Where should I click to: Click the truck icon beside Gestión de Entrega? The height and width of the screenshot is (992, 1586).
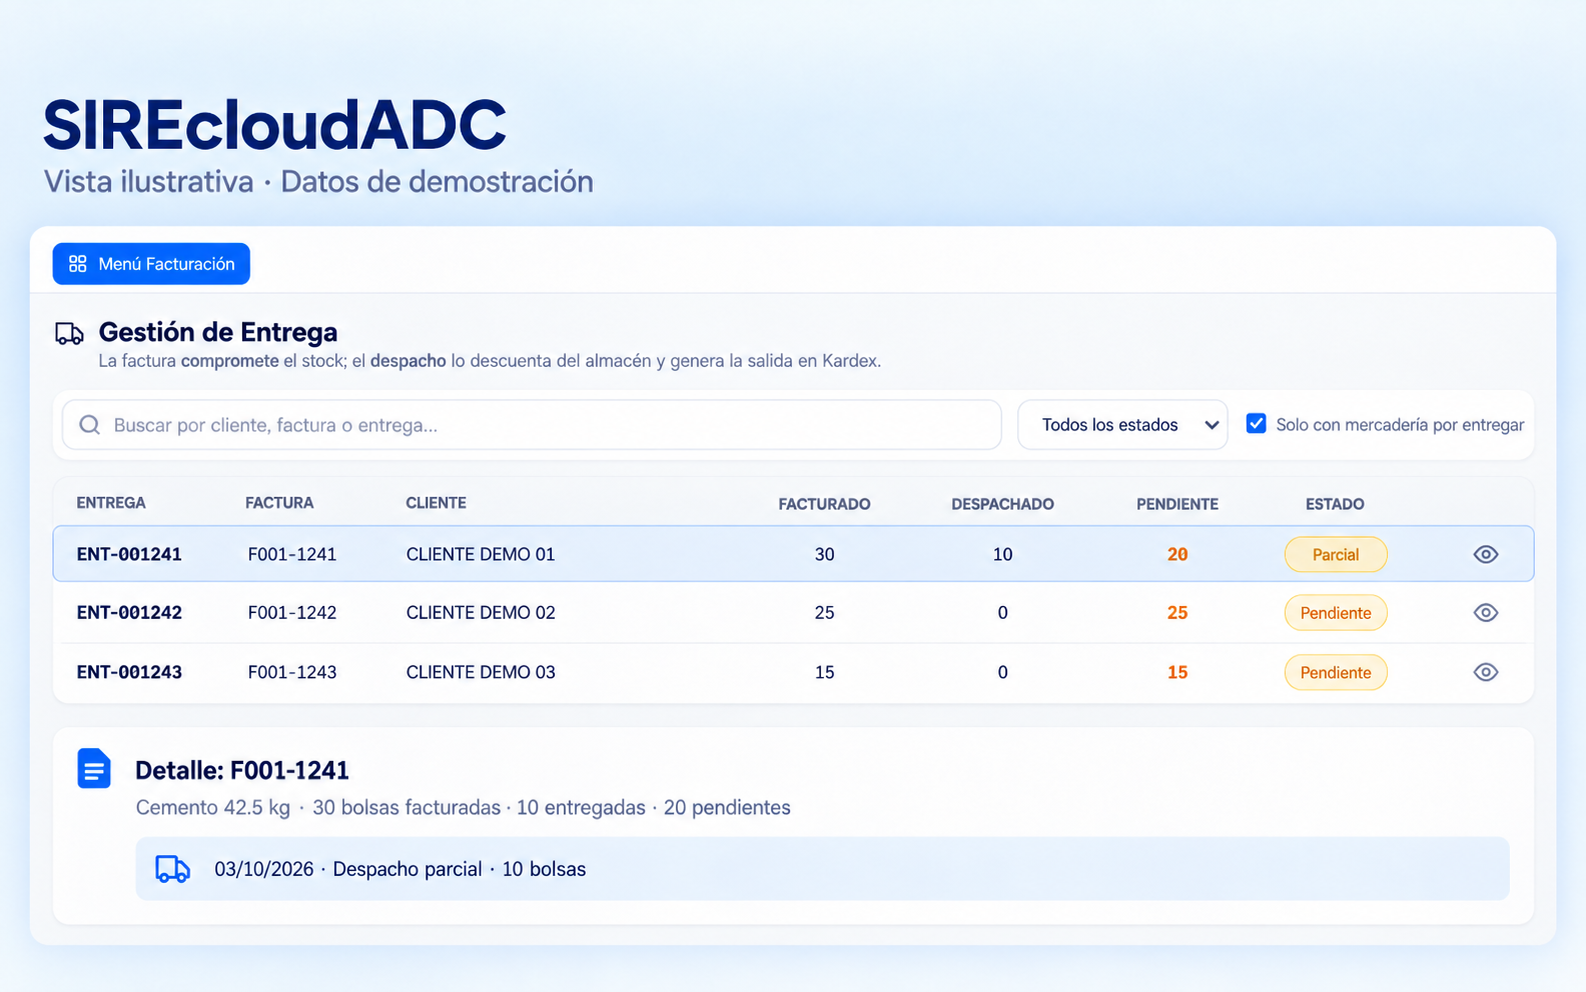click(x=69, y=334)
